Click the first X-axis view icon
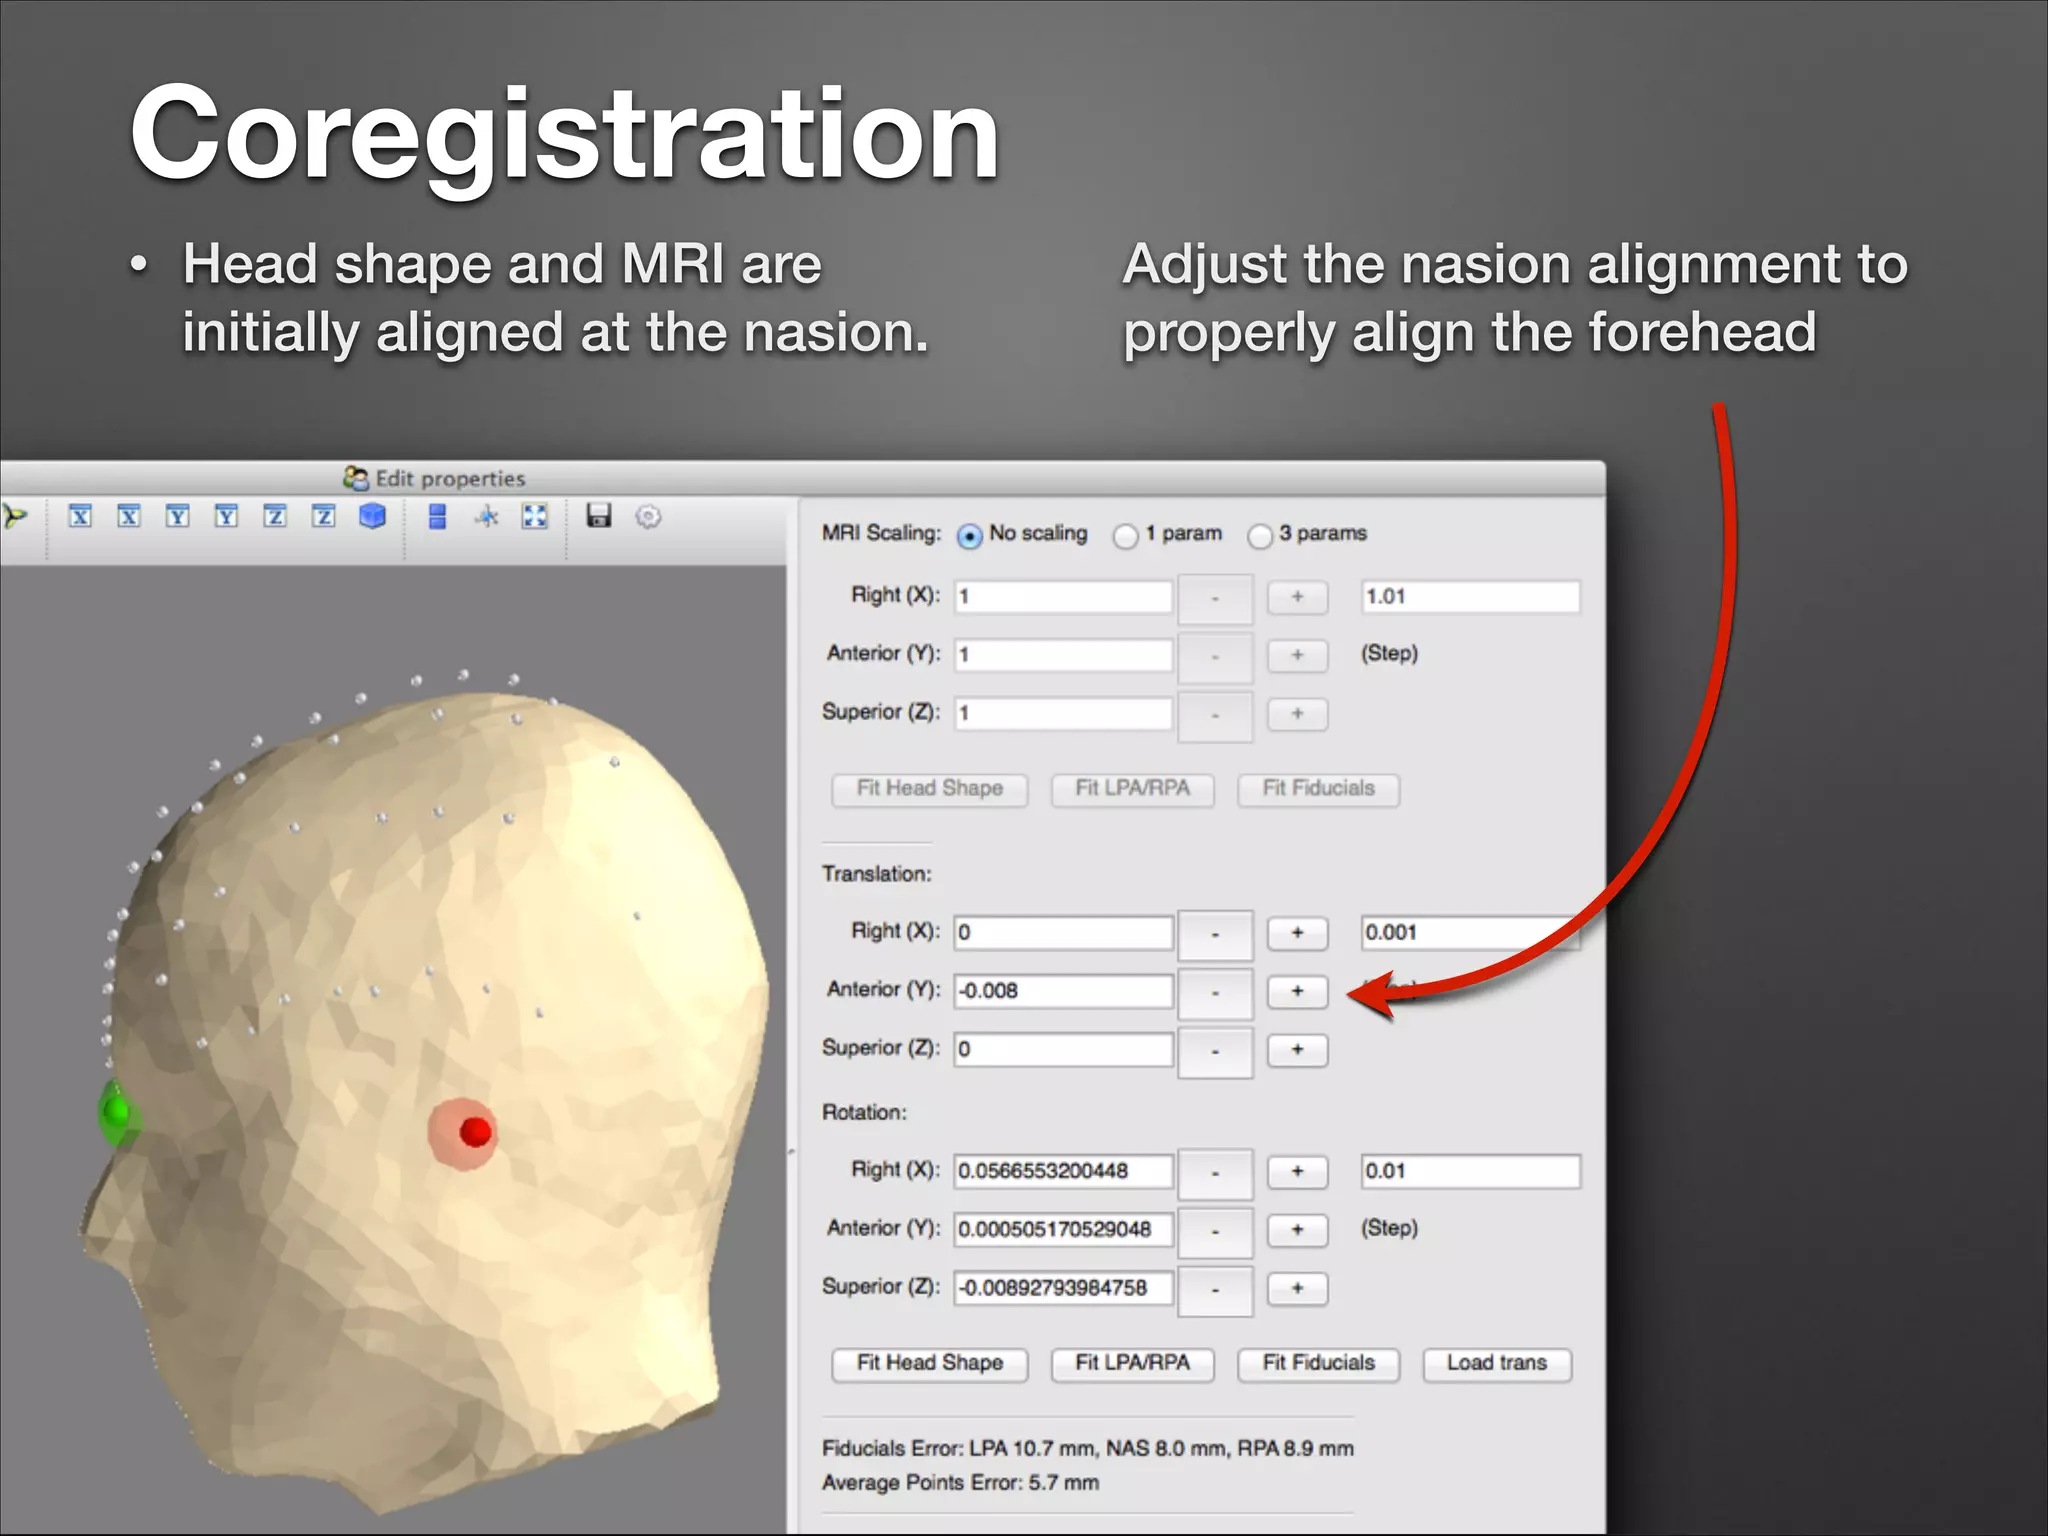 point(80,516)
